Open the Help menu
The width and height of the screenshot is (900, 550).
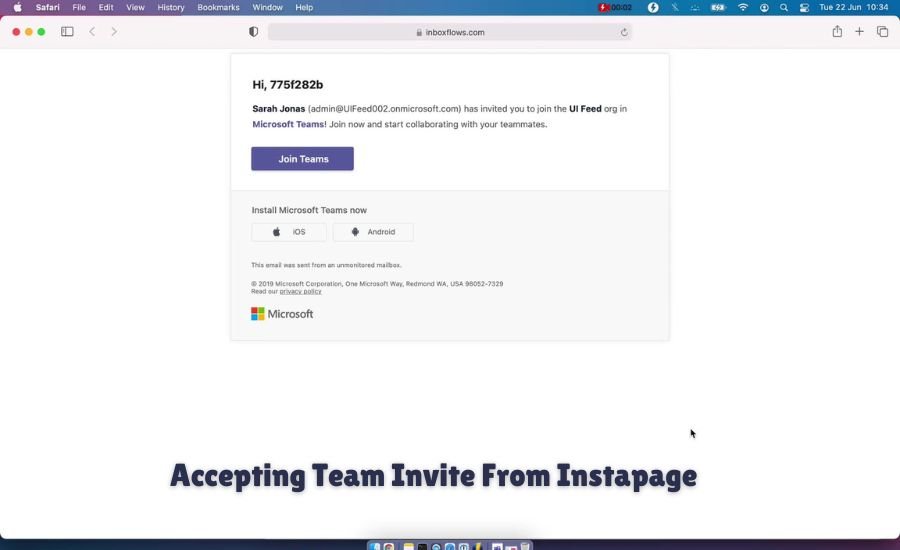(x=304, y=7)
